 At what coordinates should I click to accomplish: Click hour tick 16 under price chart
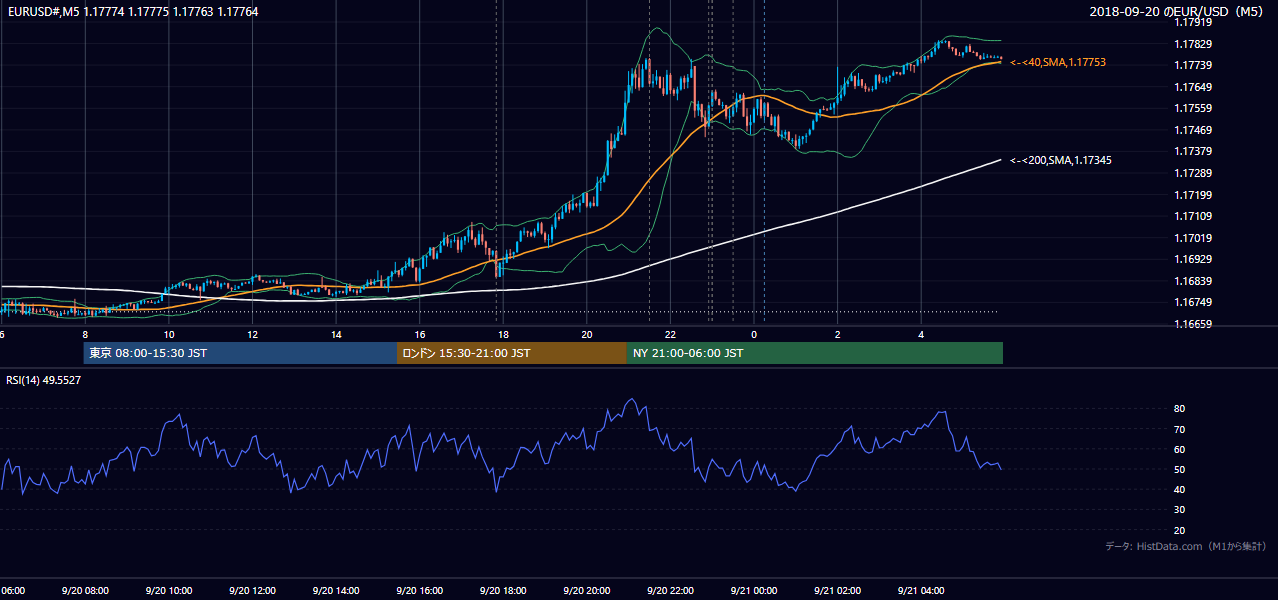pyautogui.click(x=420, y=334)
